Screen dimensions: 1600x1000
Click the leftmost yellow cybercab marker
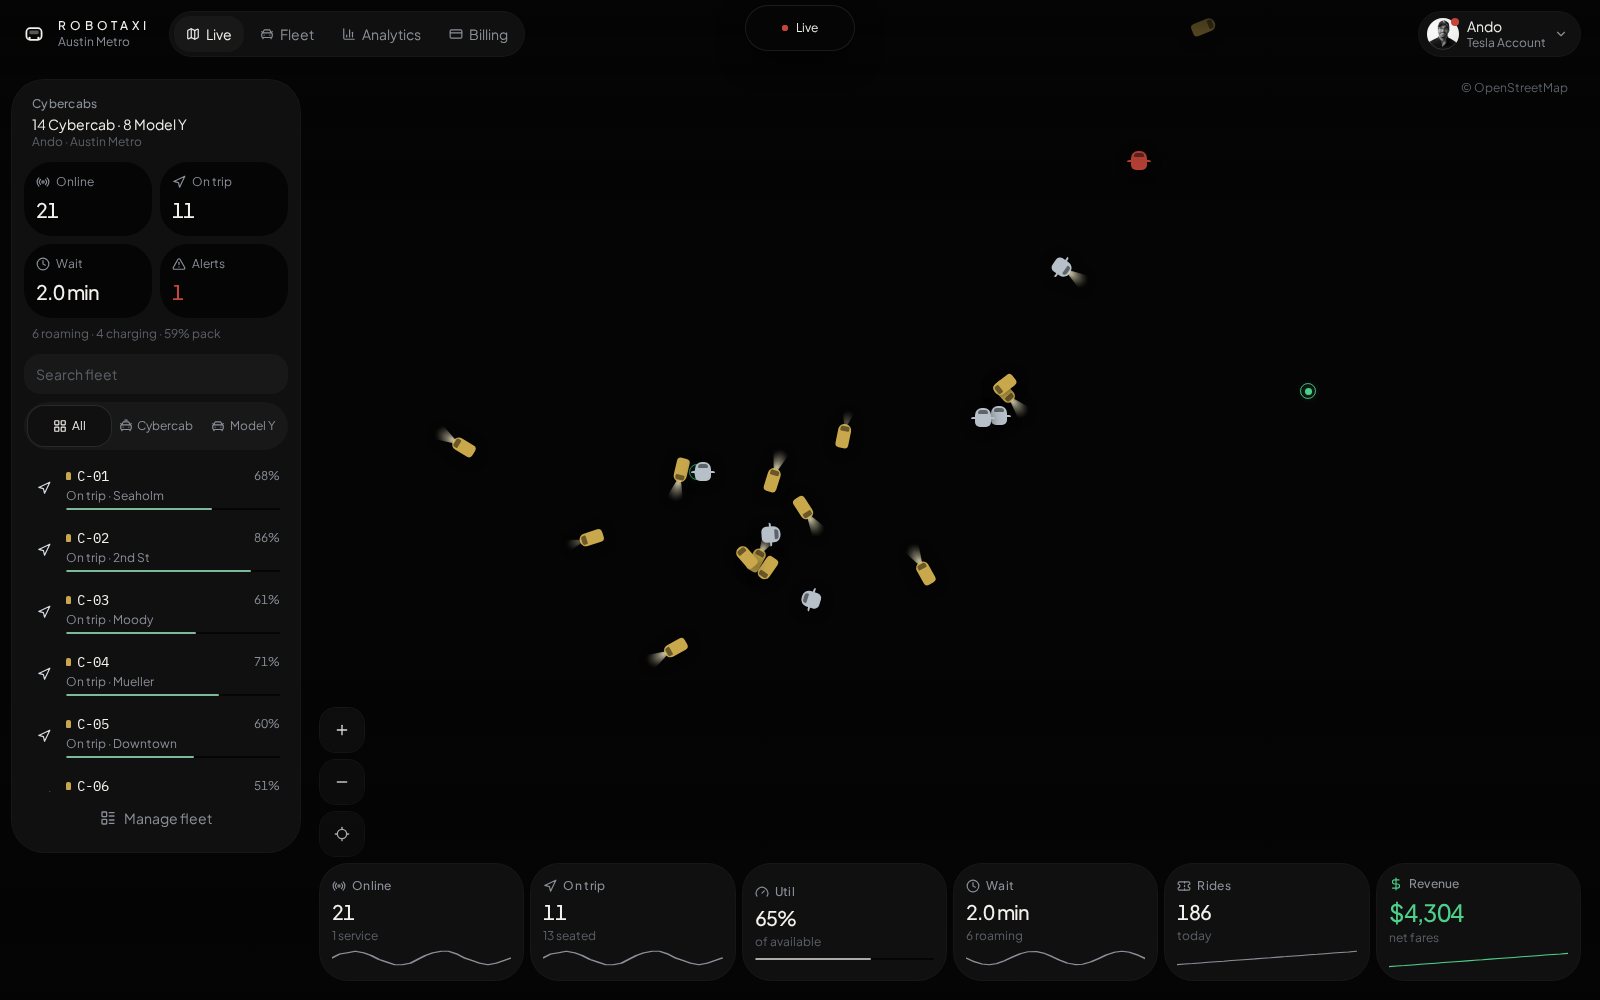pyautogui.click(x=463, y=446)
